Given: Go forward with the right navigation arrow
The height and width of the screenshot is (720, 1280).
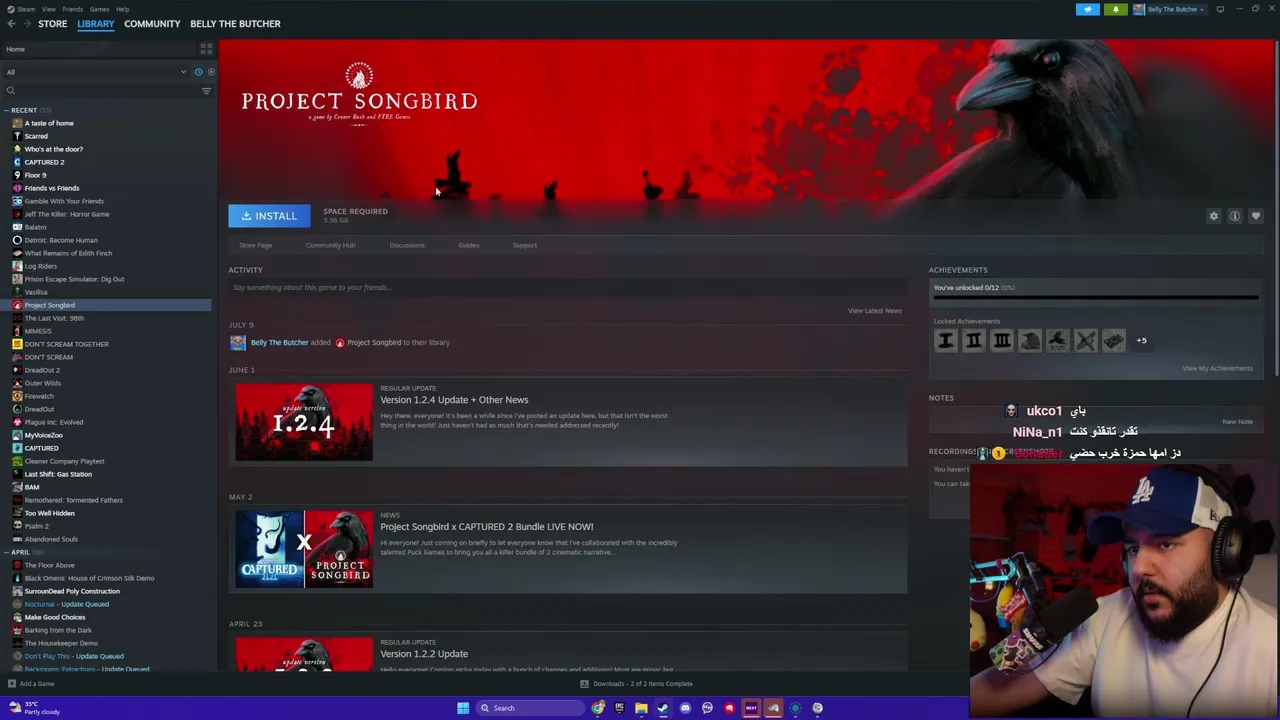Looking at the screenshot, I should (27, 24).
